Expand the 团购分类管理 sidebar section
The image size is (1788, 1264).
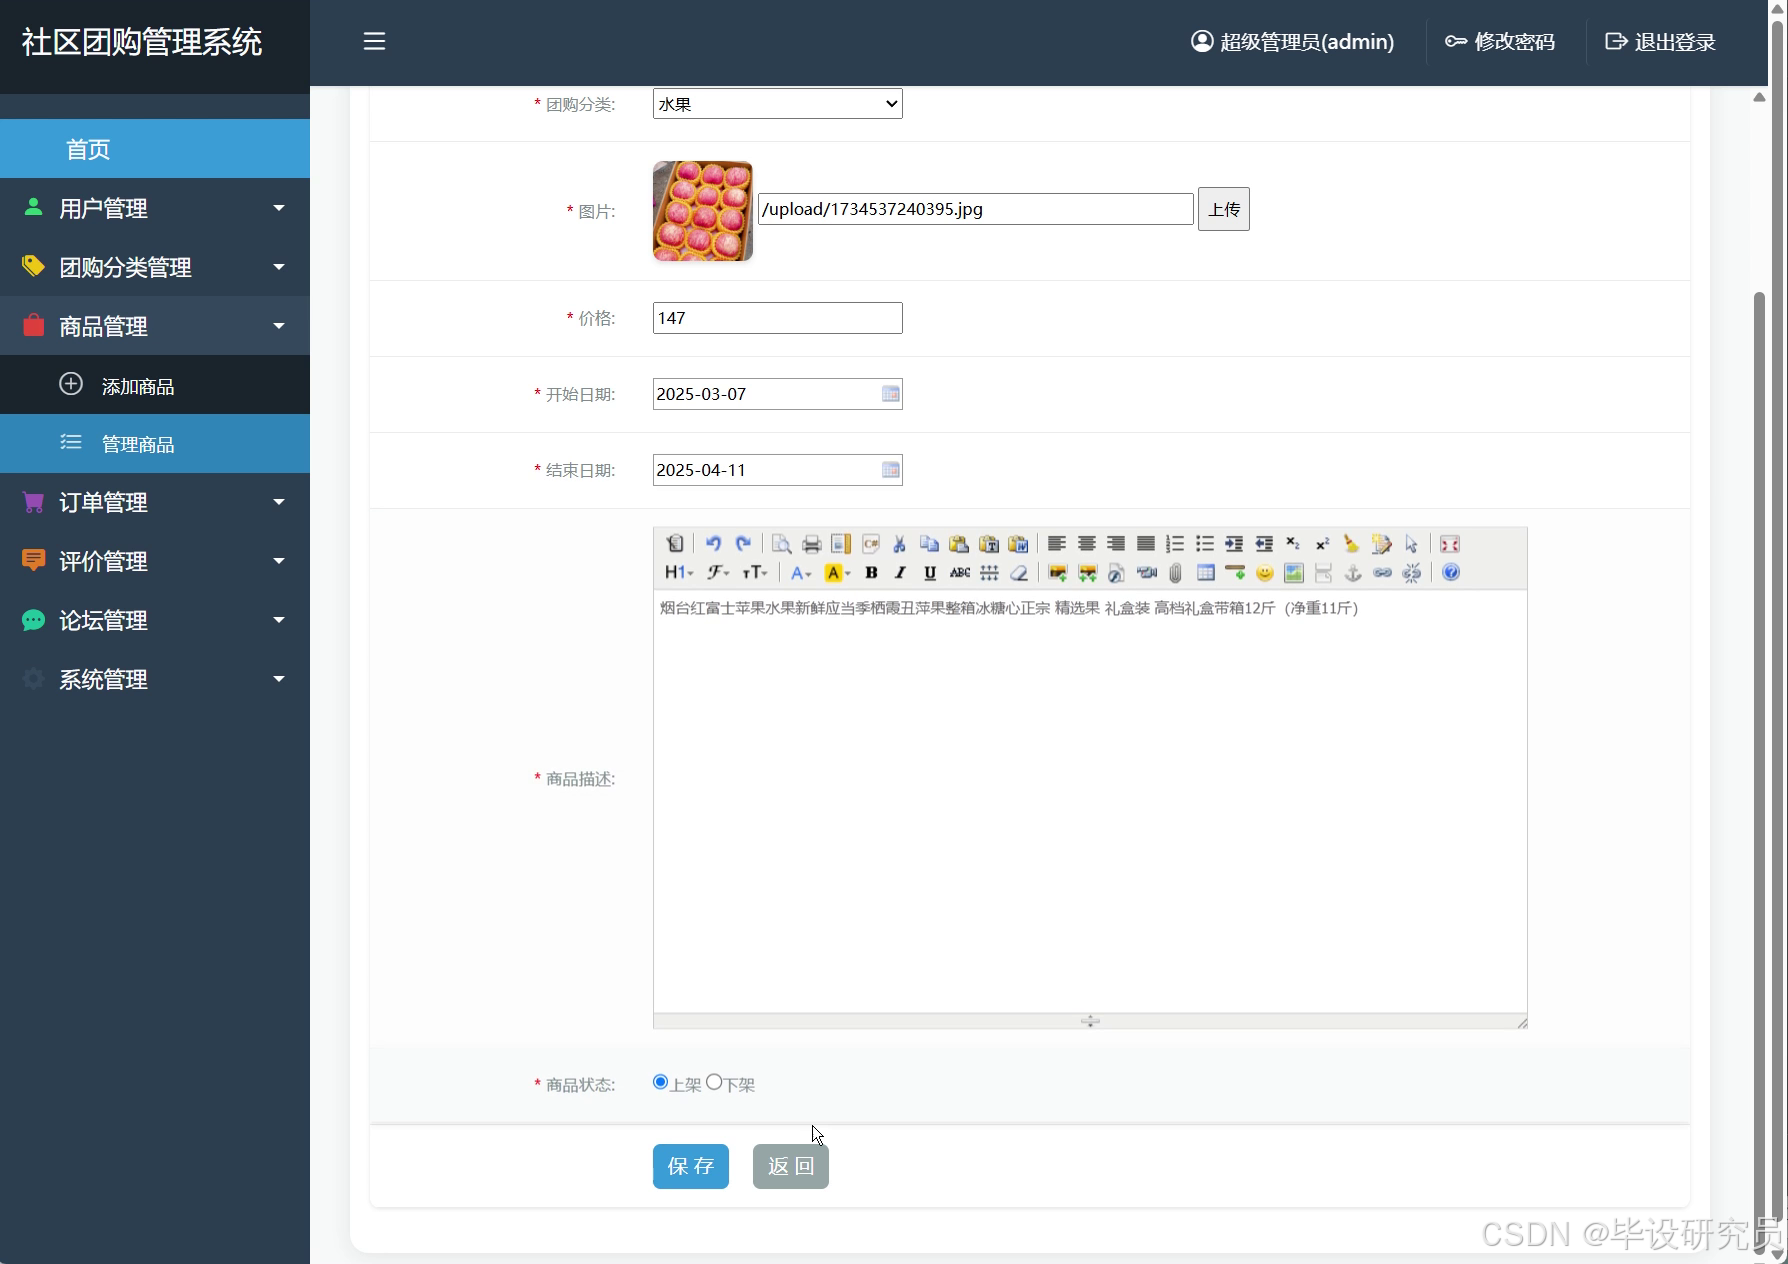coord(155,267)
